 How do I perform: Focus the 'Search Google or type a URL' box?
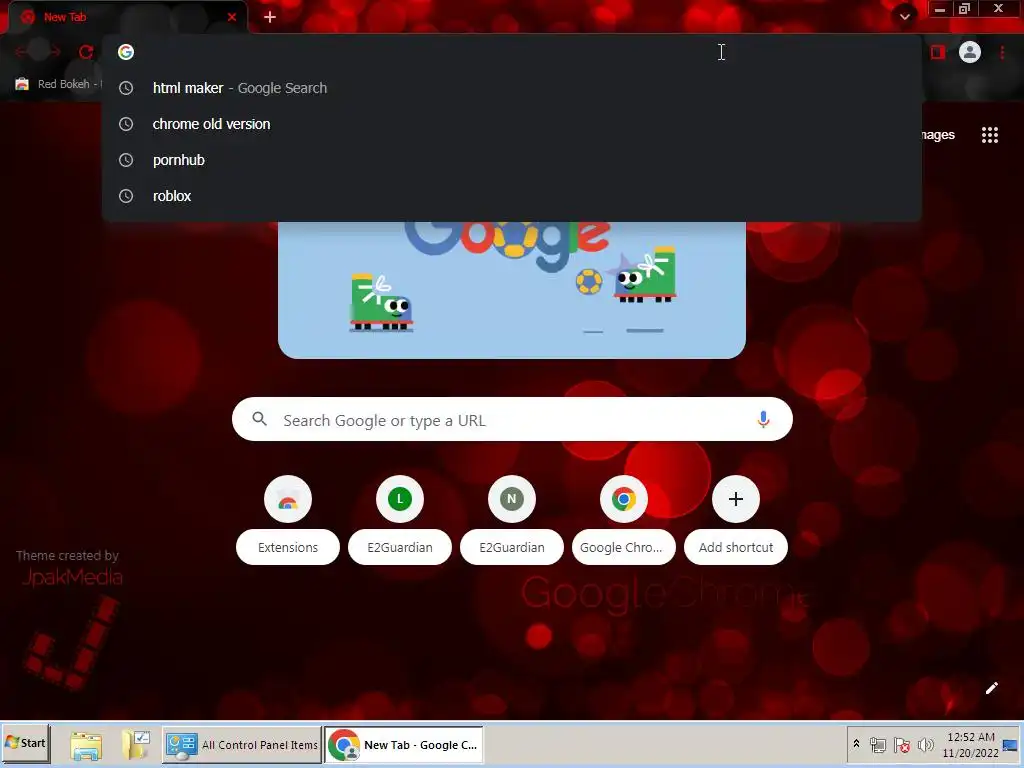[x=512, y=419]
